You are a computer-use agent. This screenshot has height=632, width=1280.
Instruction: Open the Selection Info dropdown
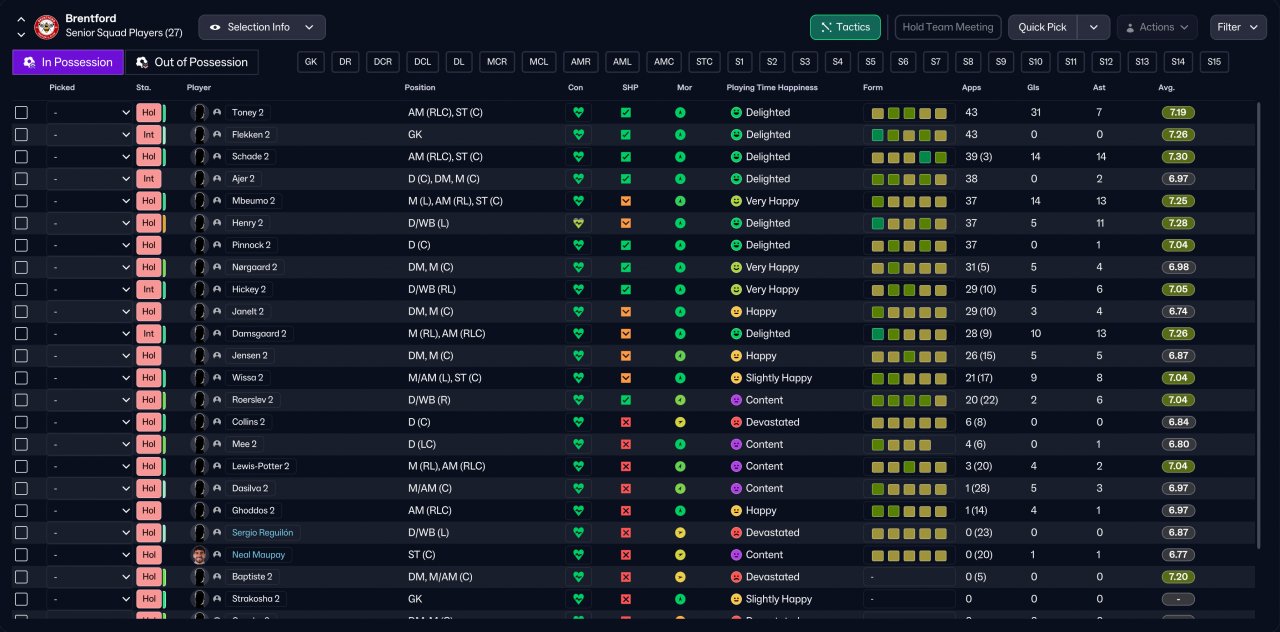point(262,27)
